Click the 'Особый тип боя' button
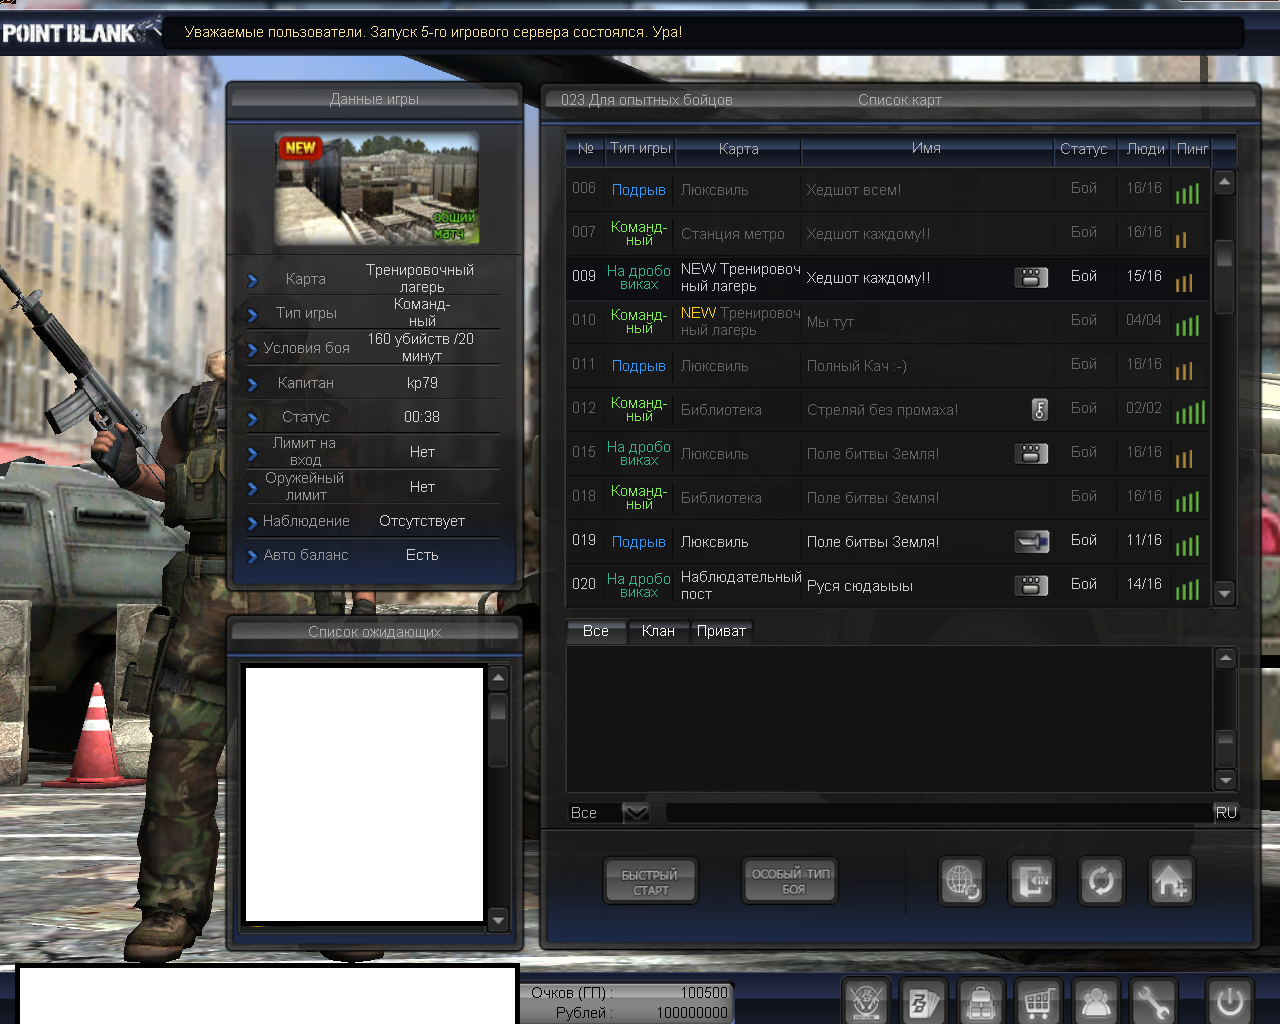Viewport: 1280px width, 1024px height. tap(790, 881)
